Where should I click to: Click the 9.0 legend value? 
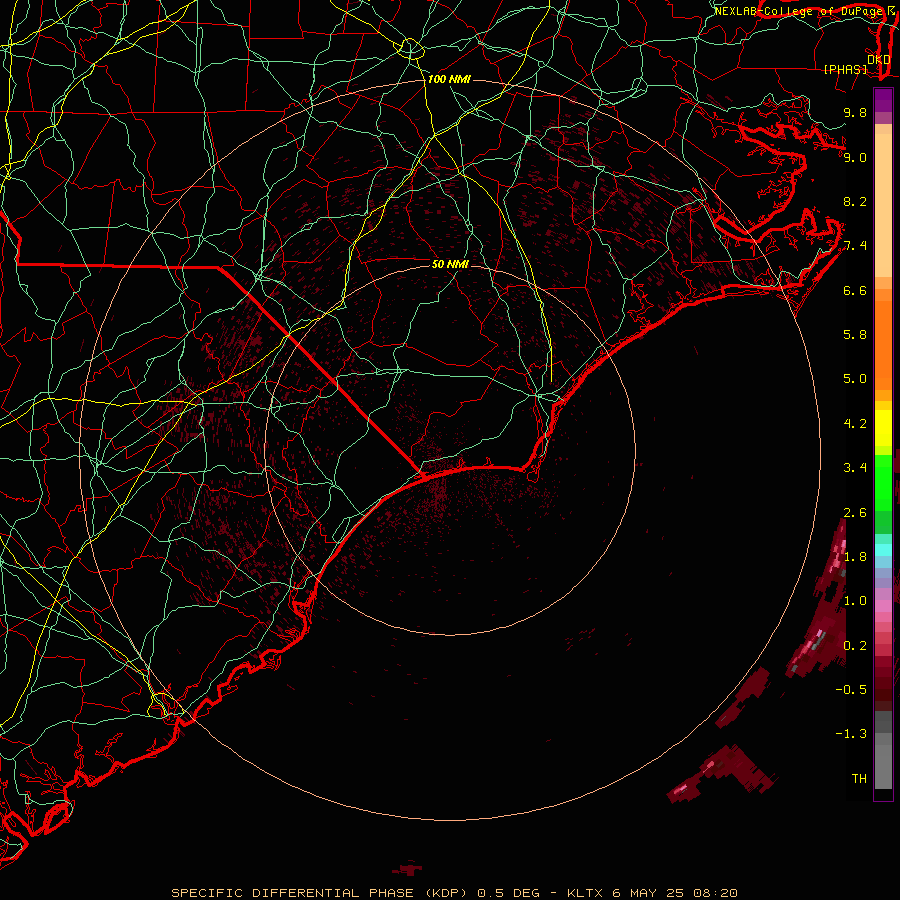855,157
